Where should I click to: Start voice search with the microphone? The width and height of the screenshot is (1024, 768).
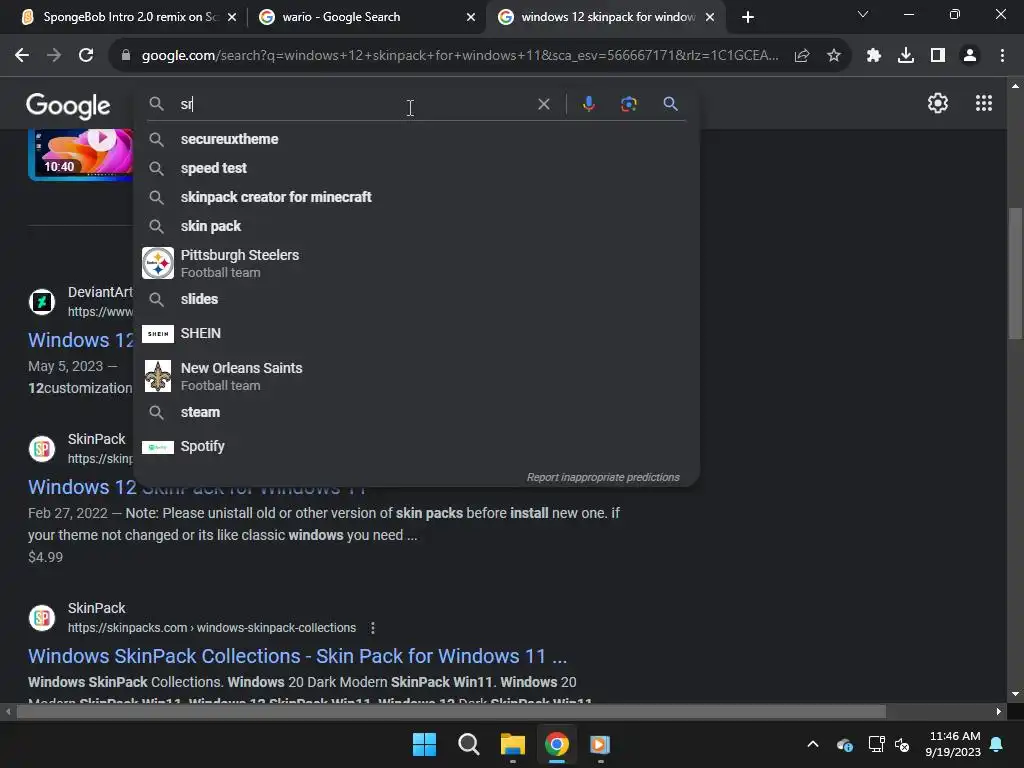pos(588,104)
